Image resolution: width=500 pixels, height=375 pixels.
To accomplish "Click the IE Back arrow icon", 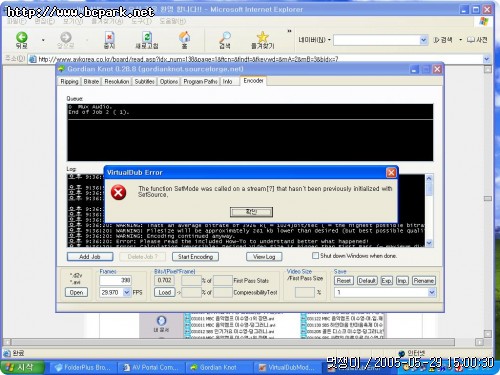I will 22,37.
